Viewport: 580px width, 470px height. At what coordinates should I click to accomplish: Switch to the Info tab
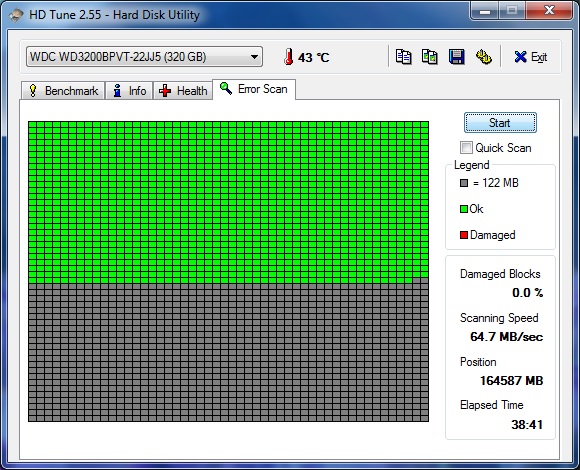click(x=129, y=91)
